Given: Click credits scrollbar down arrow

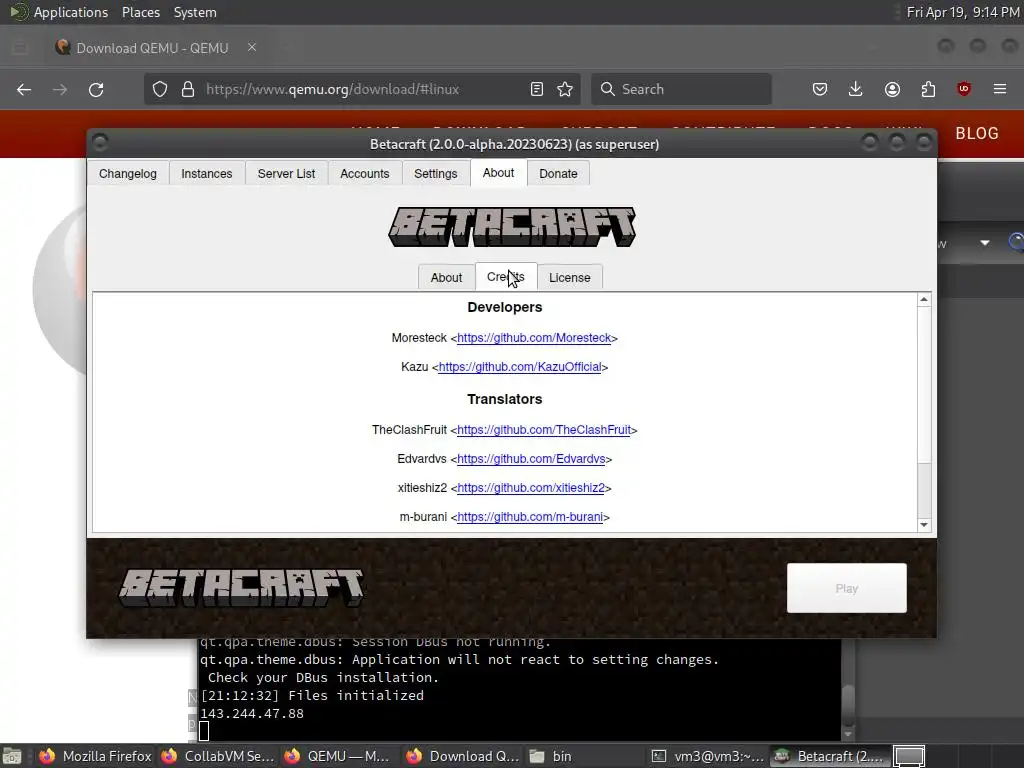Looking at the screenshot, I should tap(924, 525).
